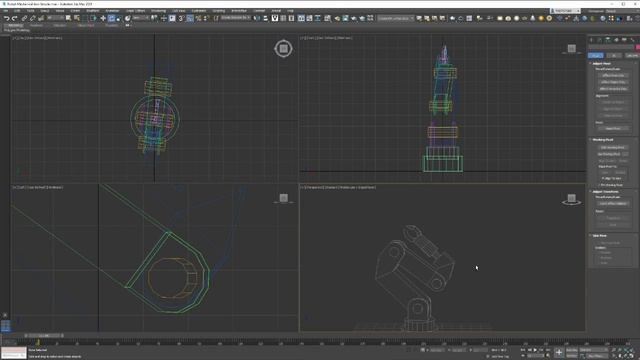Open the Create command panel tab
Image resolution: width=640 pixels, height=360 pixels.
tap(591, 40)
